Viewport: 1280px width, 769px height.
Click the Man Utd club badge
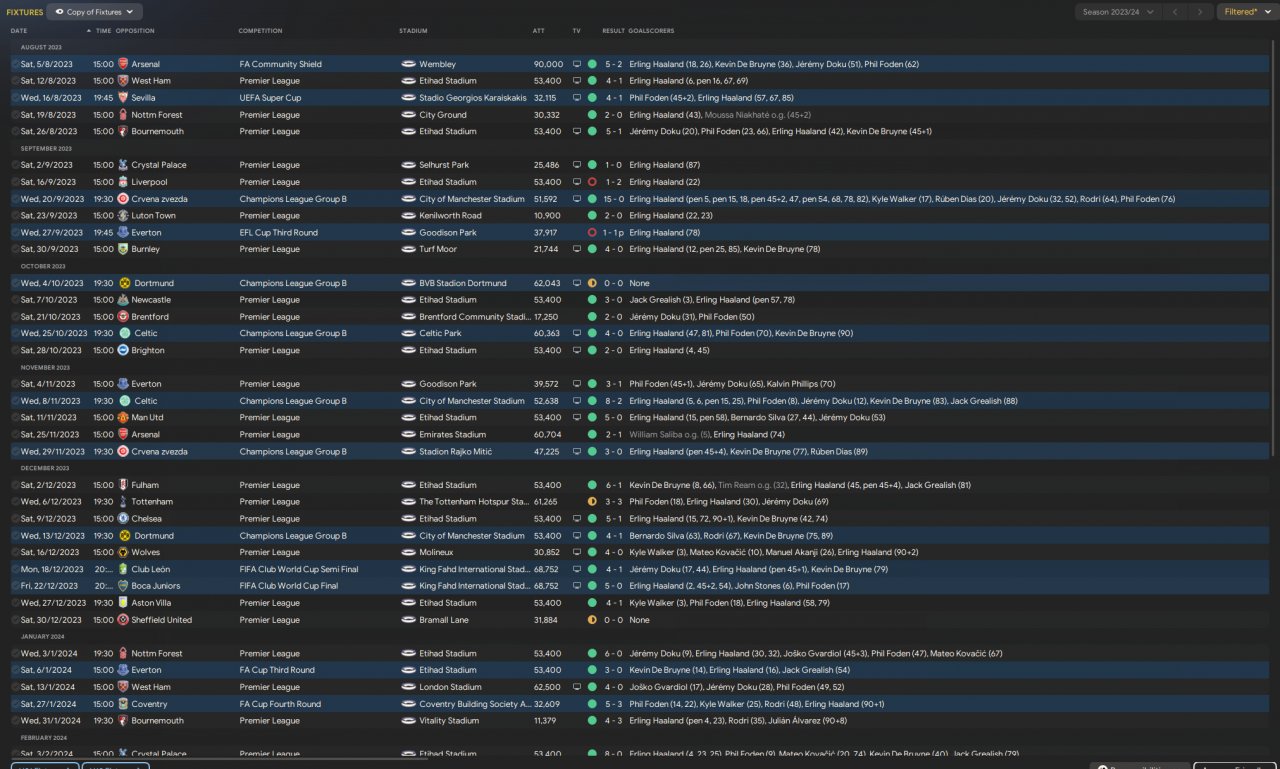[x=123, y=418]
